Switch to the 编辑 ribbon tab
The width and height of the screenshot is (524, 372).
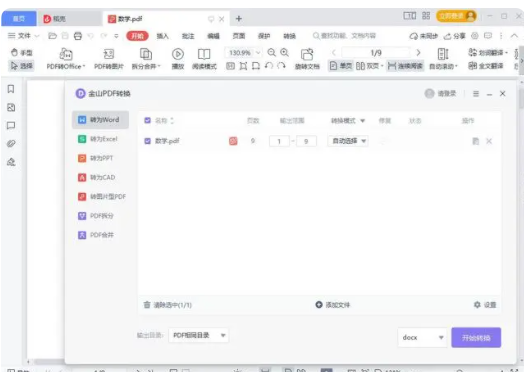[x=214, y=36]
